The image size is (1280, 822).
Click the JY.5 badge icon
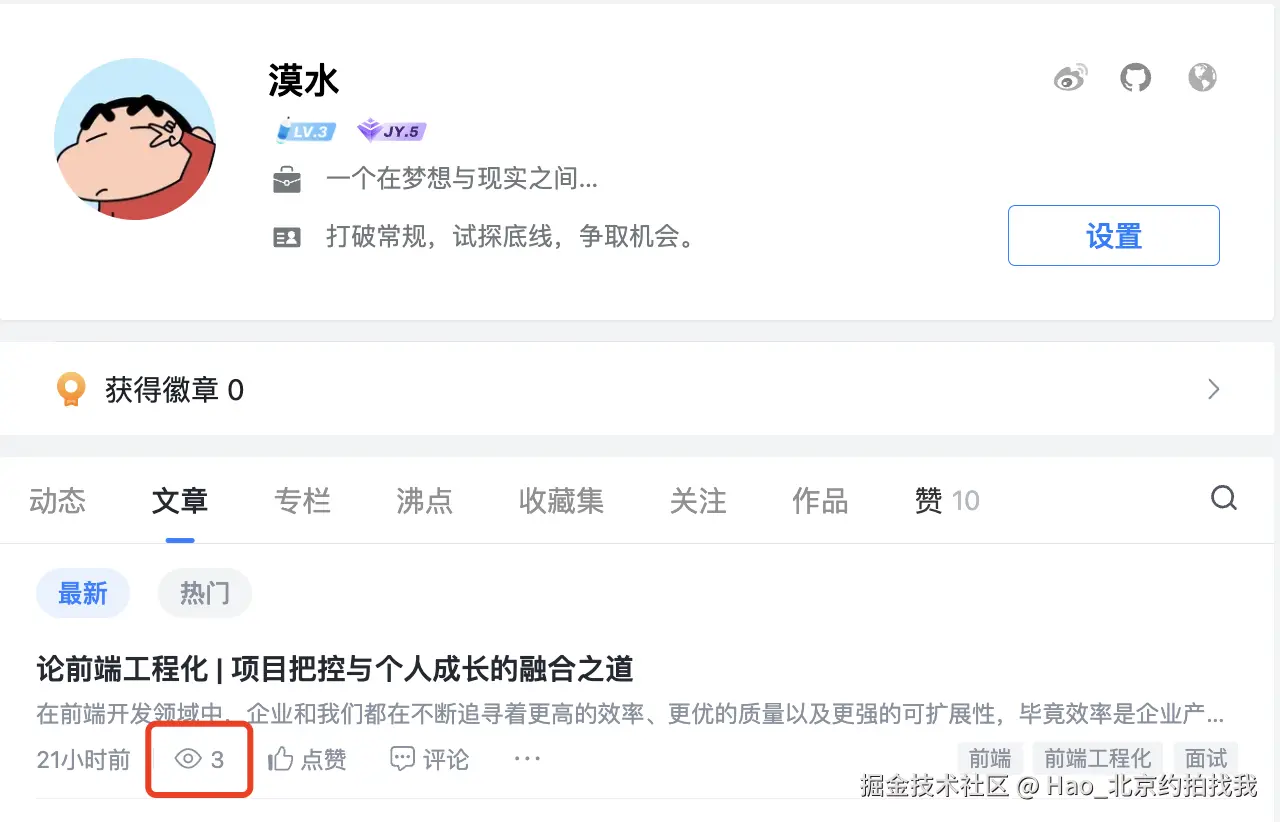point(390,130)
